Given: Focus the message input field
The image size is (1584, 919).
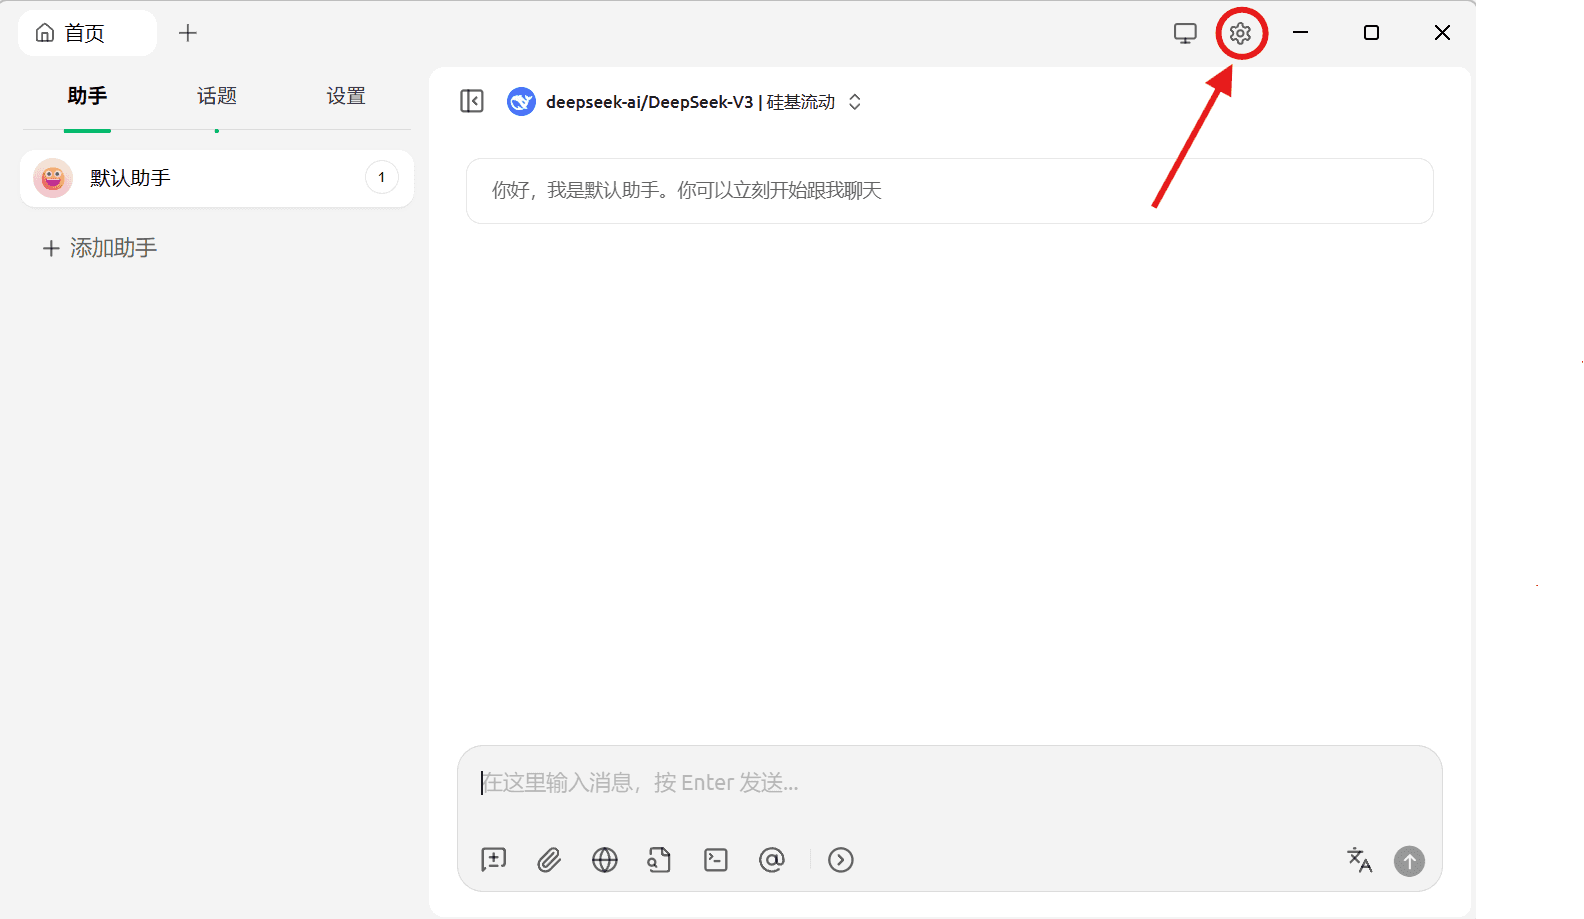Looking at the screenshot, I should pyautogui.click(x=948, y=783).
